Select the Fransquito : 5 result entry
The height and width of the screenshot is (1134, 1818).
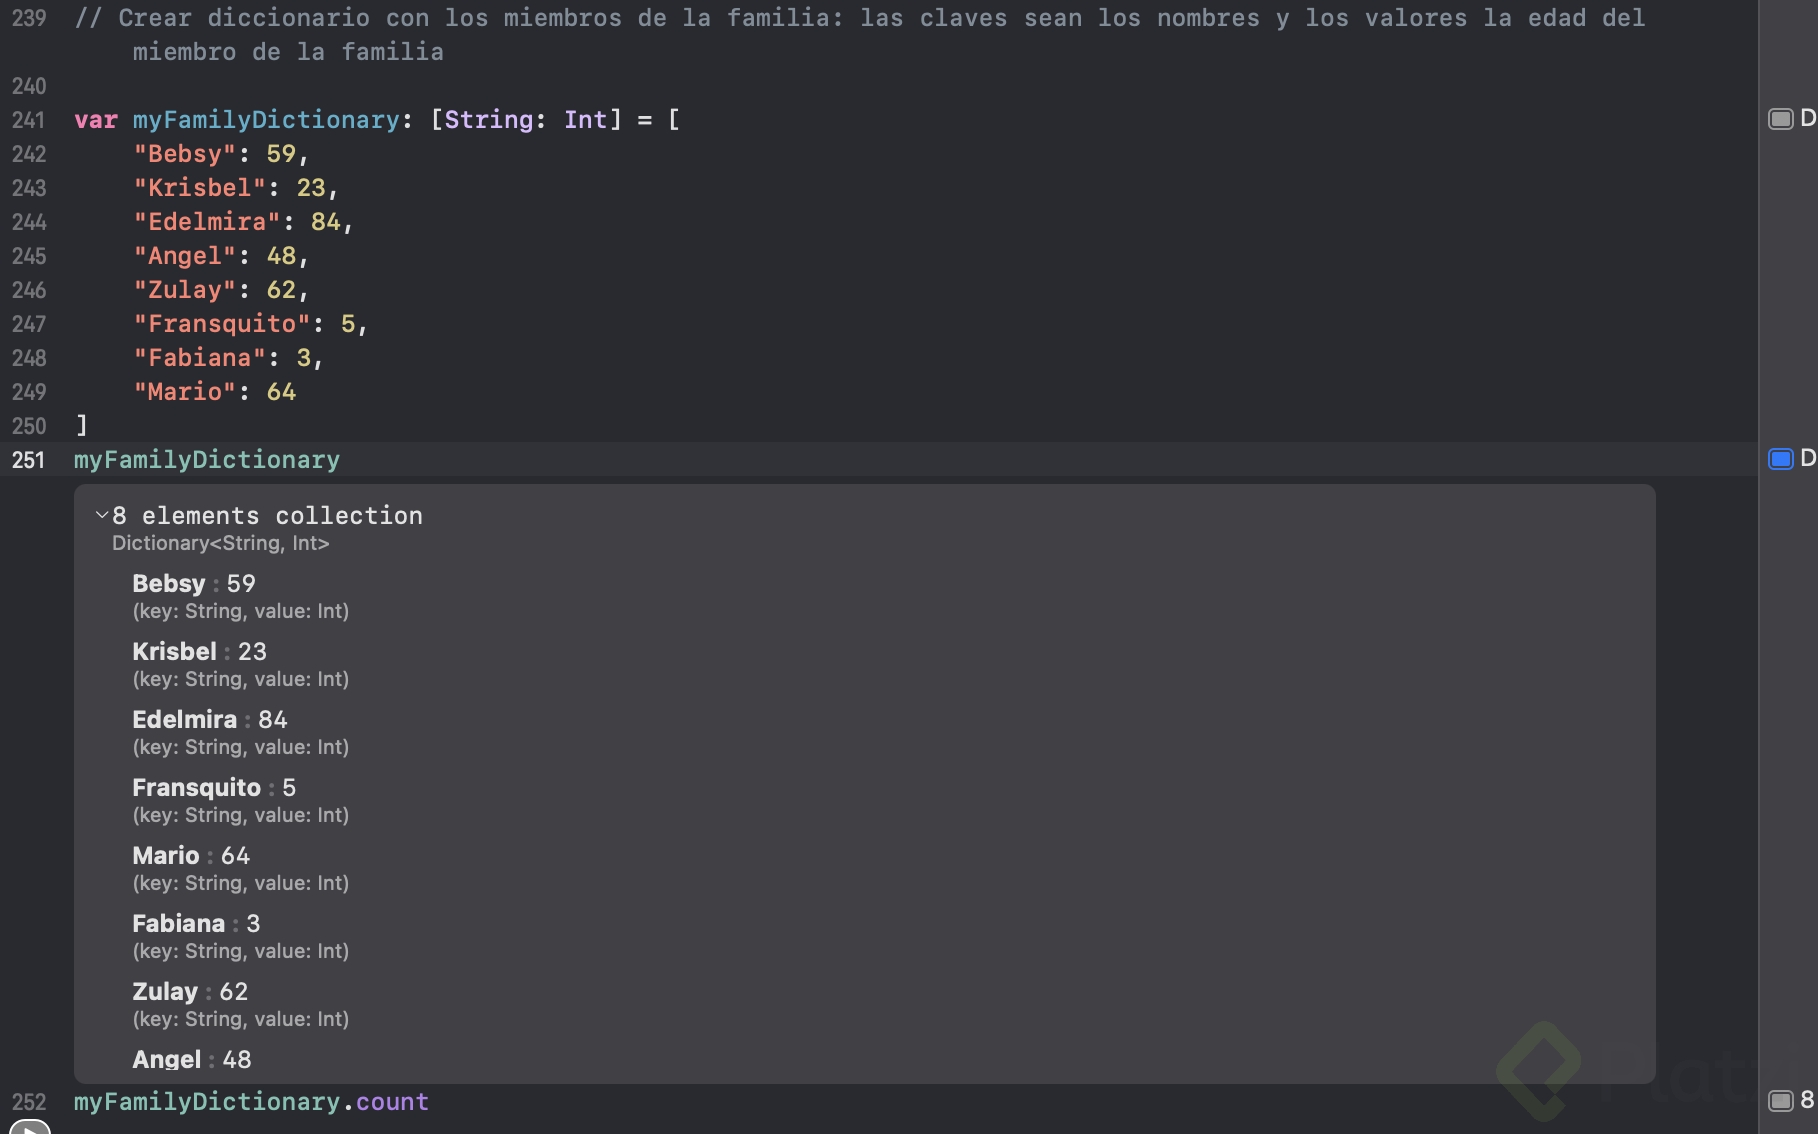pos(213,788)
